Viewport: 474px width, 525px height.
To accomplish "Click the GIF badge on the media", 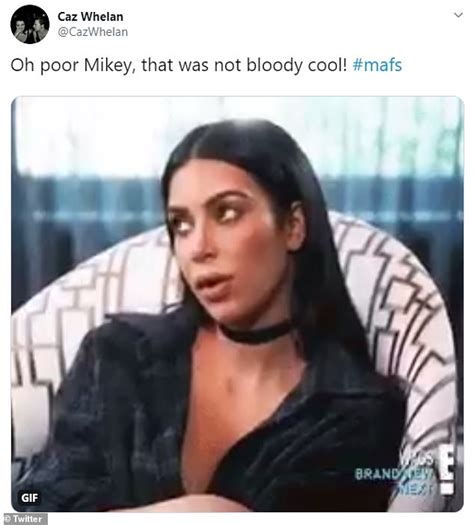I will coord(29,498).
